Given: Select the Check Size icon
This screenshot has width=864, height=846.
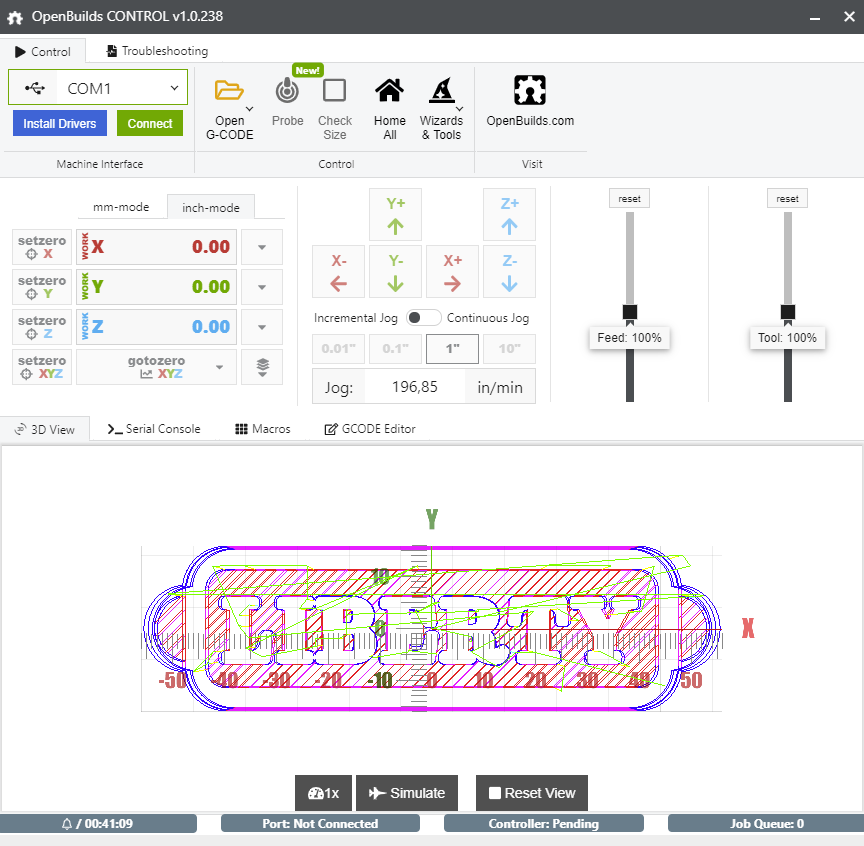Looking at the screenshot, I should [x=334, y=90].
